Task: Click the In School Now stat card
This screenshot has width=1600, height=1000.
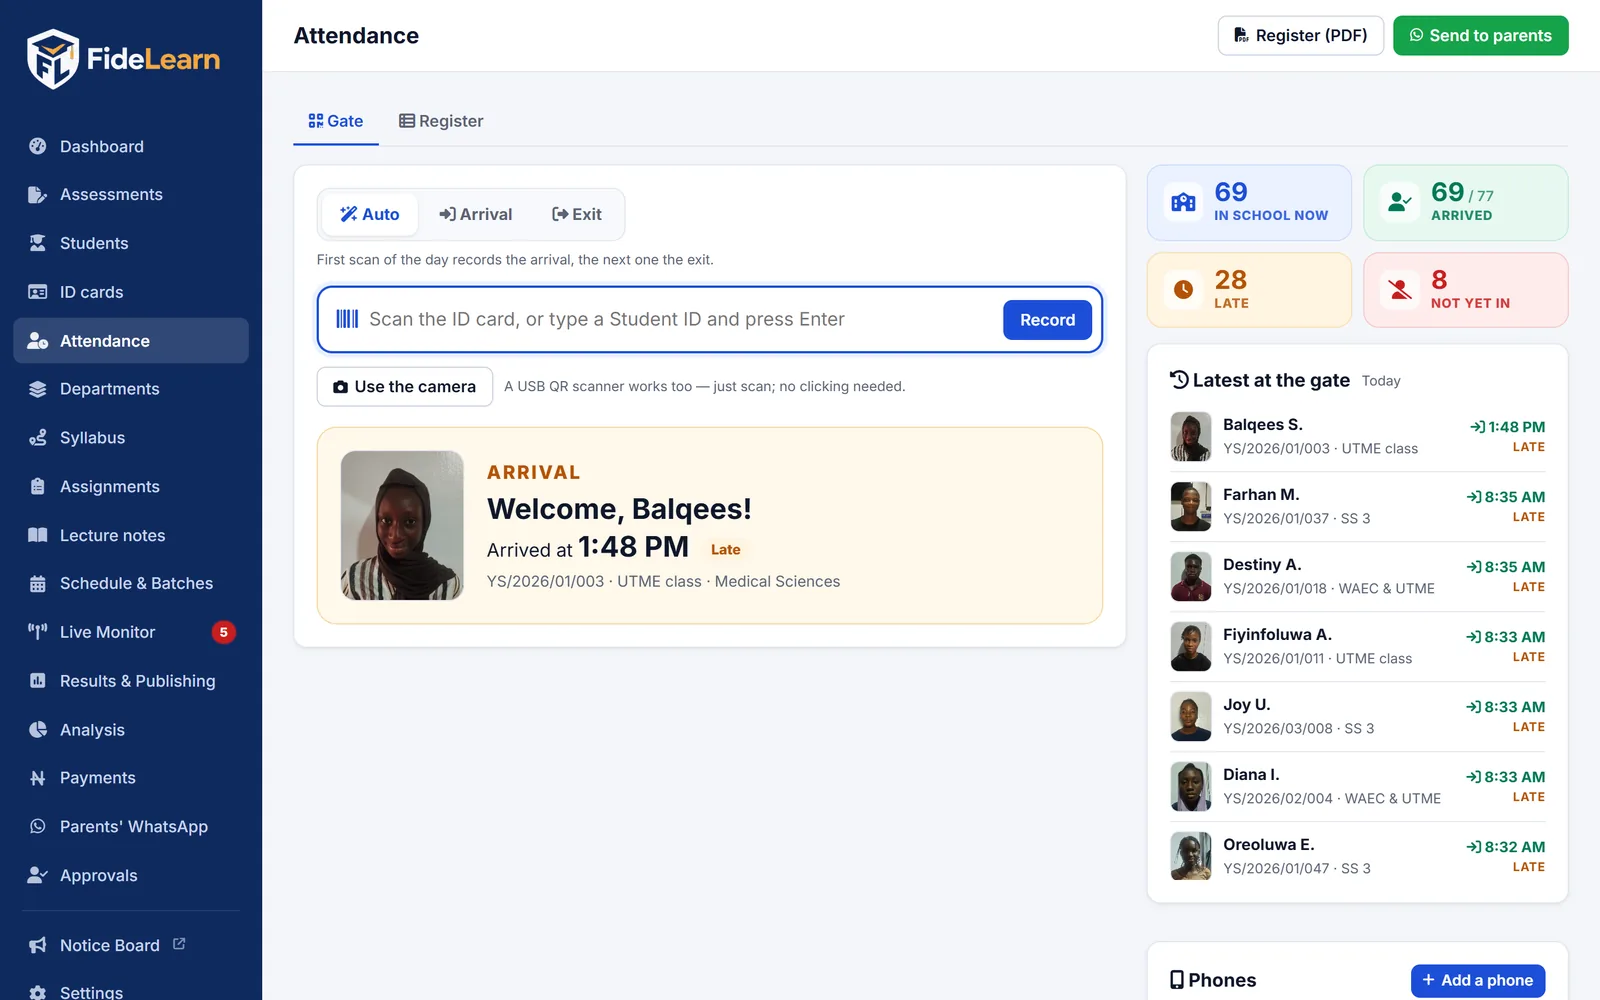Action: 1249,203
